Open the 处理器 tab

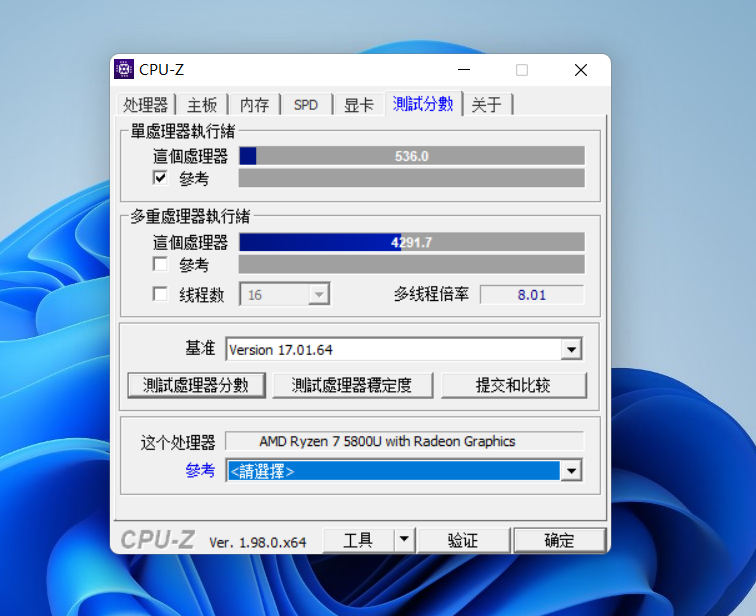145,105
